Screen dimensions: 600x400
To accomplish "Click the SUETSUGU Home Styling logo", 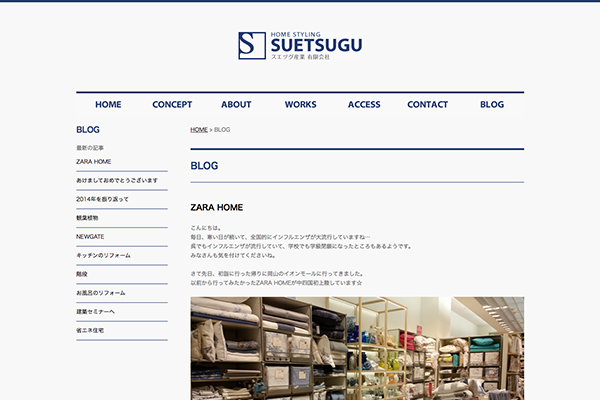I will pos(300,46).
